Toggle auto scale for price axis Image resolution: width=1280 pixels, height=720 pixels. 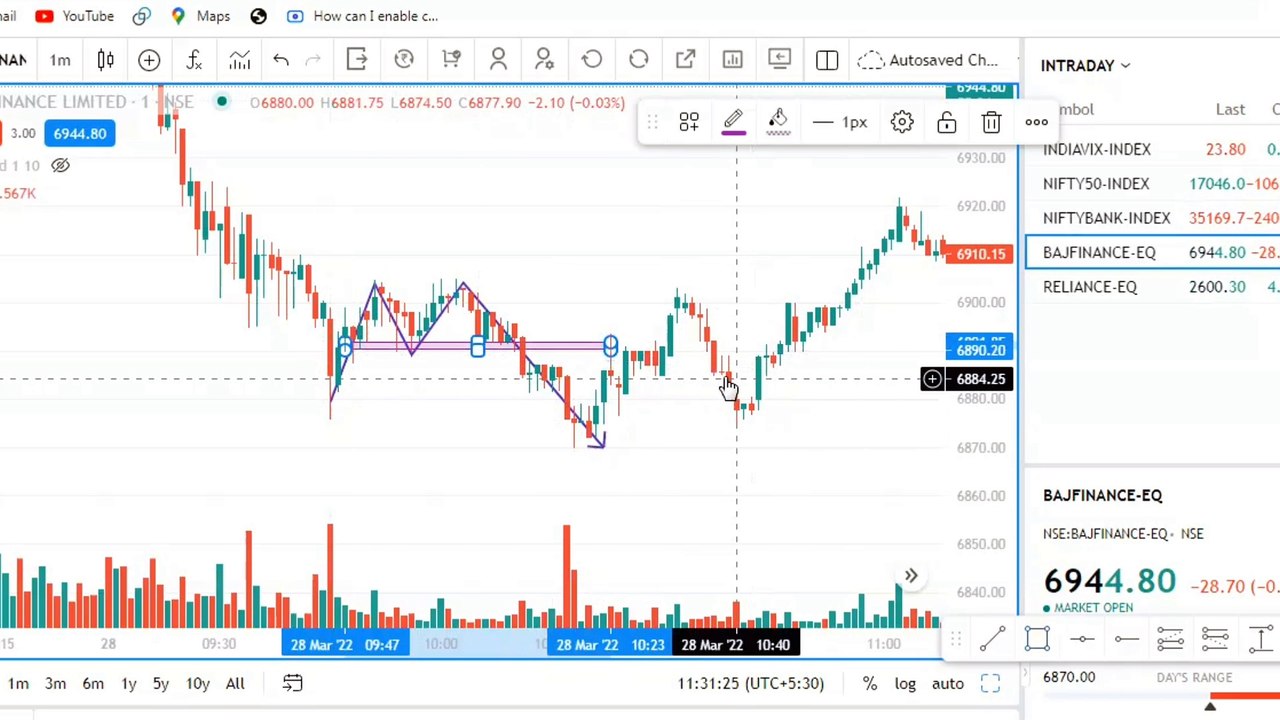pyautogui.click(x=948, y=683)
